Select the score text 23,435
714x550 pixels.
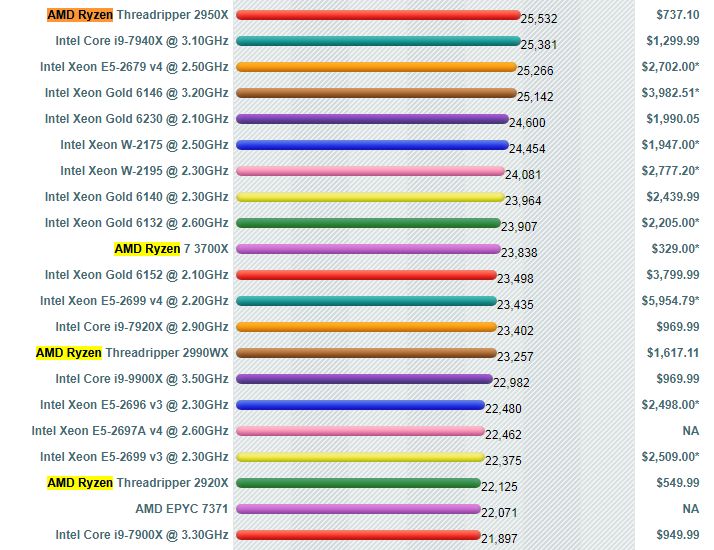(515, 305)
